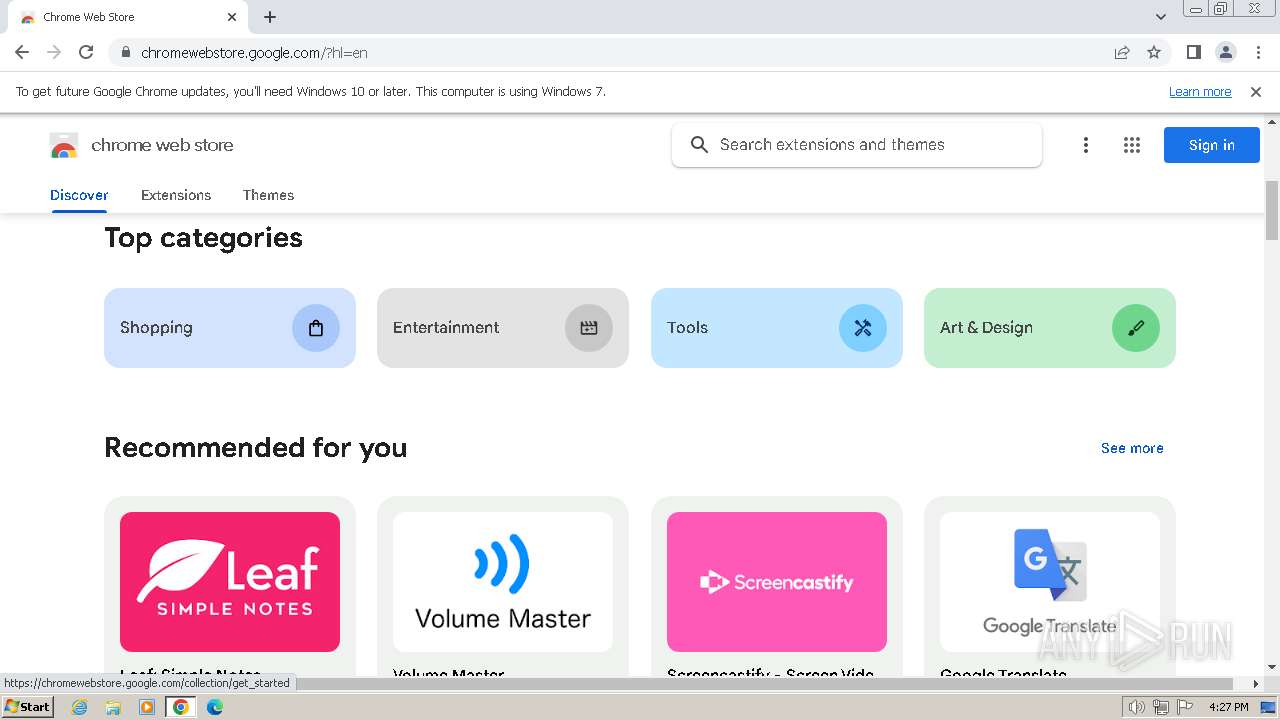Share this page icon in address bar

pos(1122,52)
